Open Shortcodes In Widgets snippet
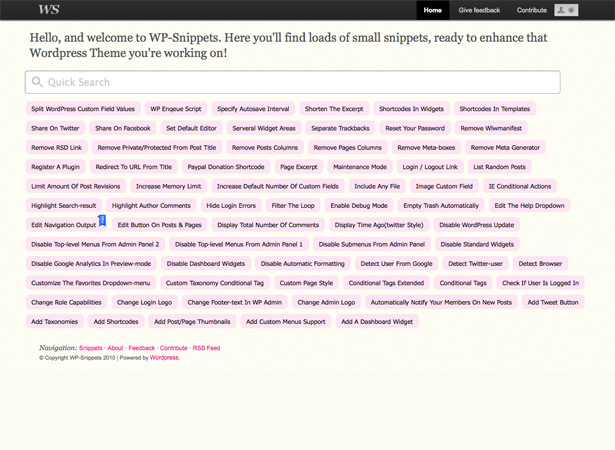The image size is (615, 450). click(411, 109)
